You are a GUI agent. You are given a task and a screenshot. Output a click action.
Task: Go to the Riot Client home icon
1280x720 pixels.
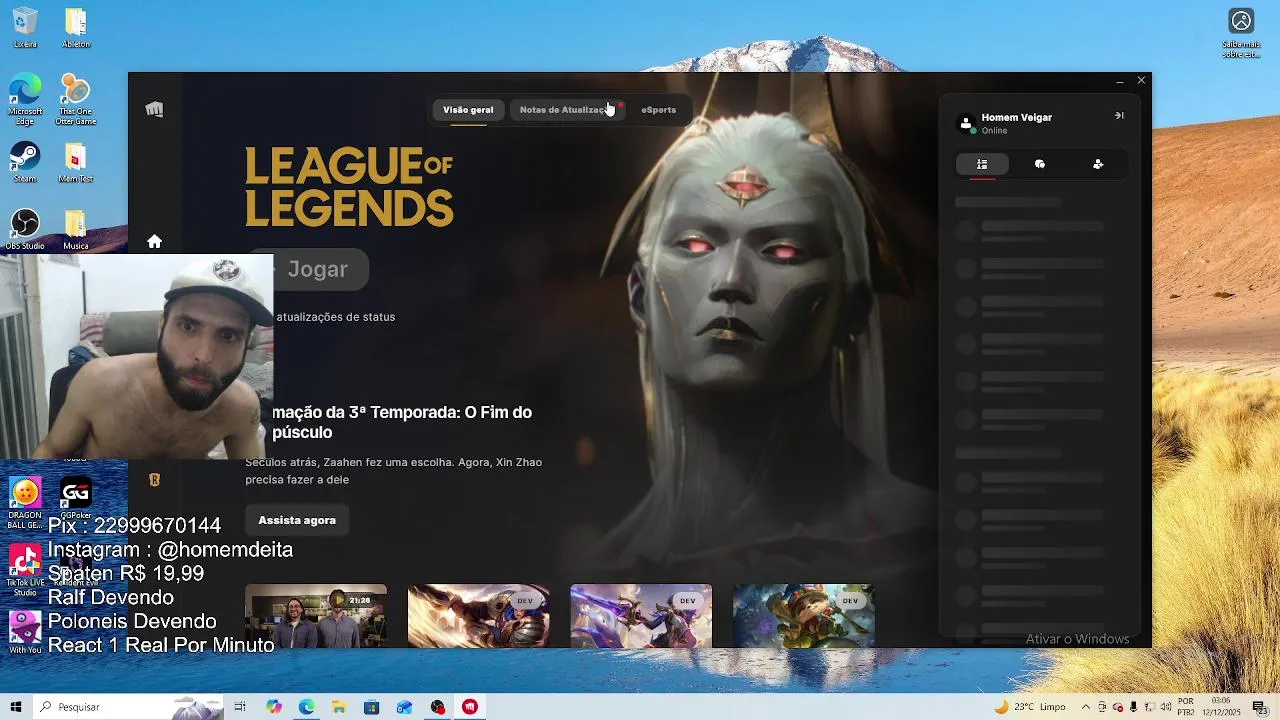point(154,241)
